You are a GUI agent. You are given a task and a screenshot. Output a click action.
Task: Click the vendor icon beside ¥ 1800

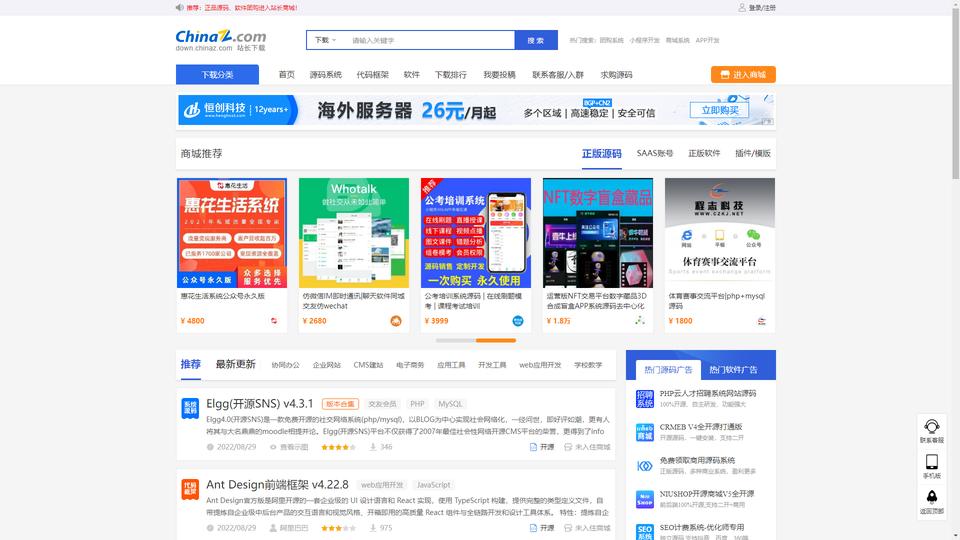[x=762, y=321]
